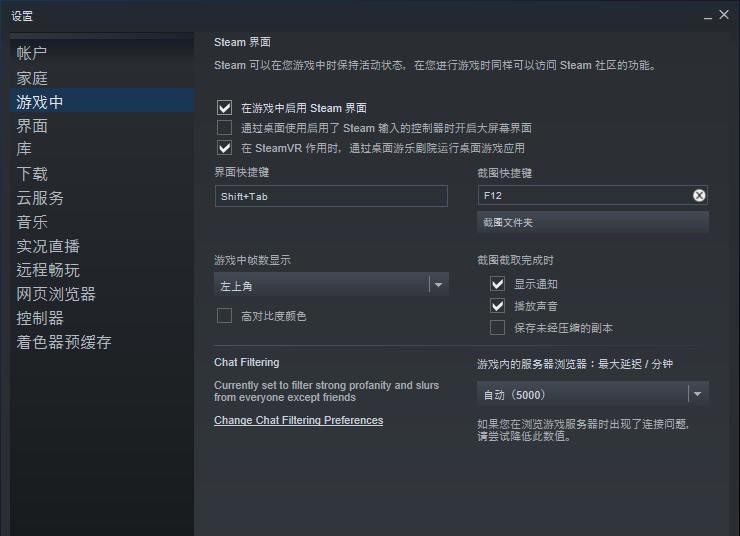
Task: Select 下载 in the settings sidebar
Action: [x=102, y=174]
